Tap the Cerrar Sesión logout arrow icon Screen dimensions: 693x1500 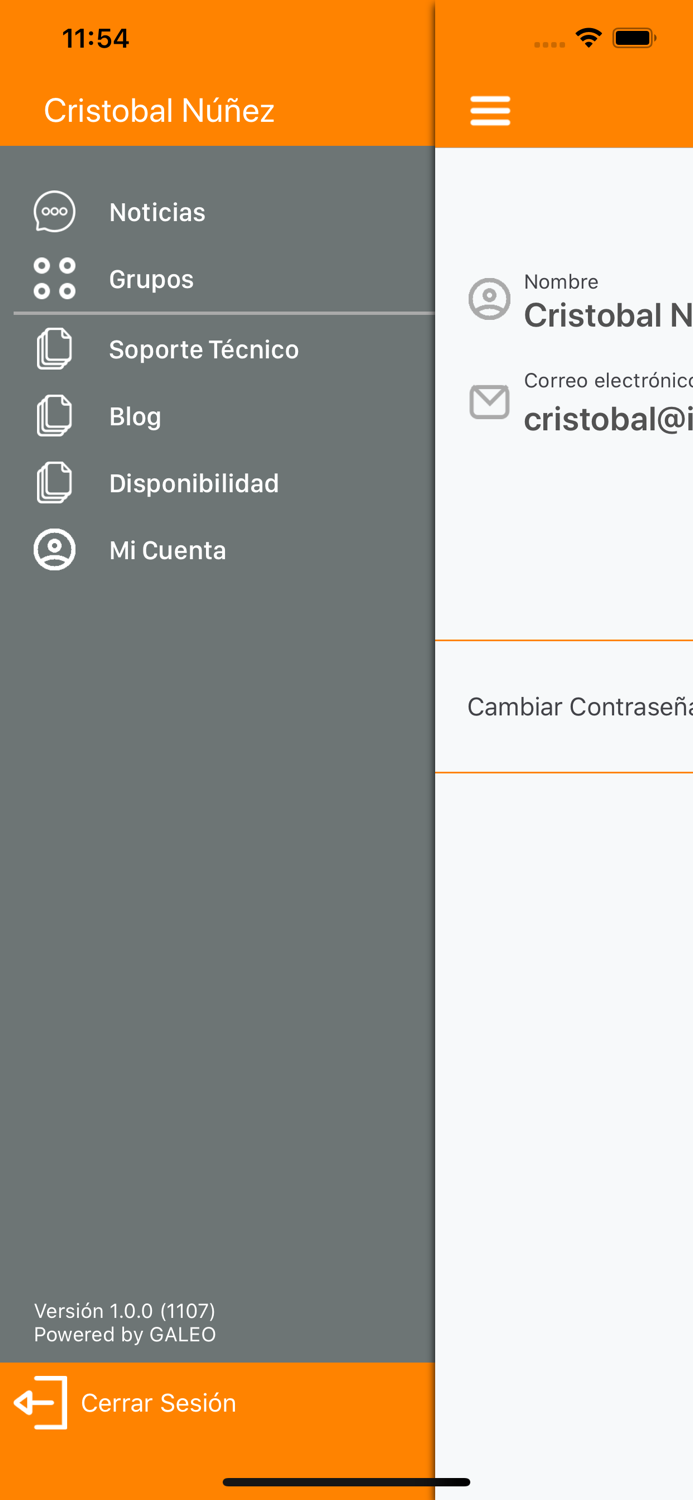pyautogui.click(x=40, y=1403)
